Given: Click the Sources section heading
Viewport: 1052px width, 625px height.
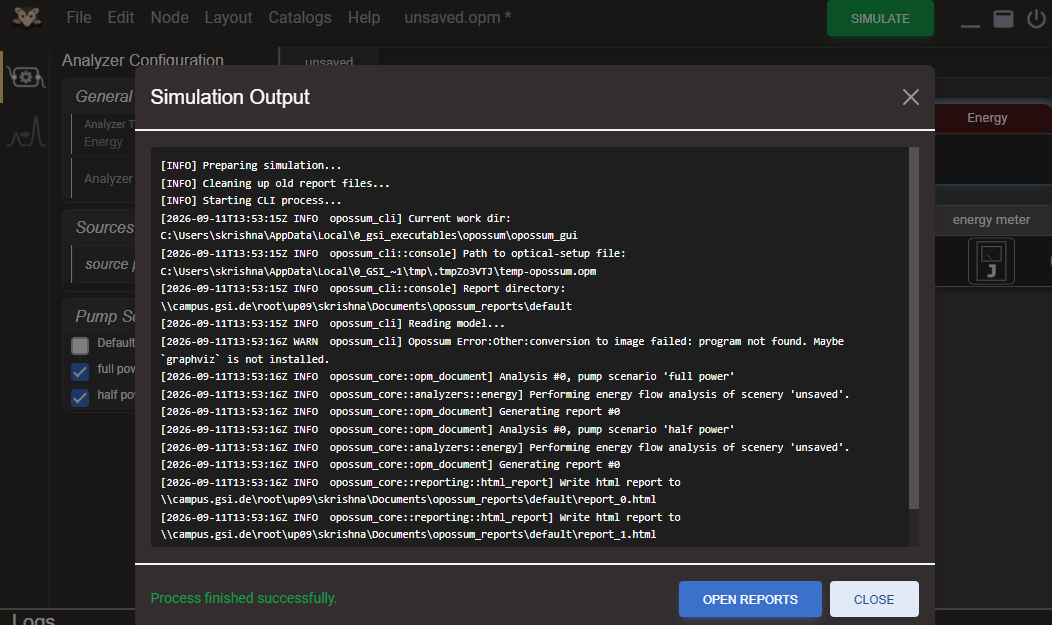Looking at the screenshot, I should pyautogui.click(x=105, y=227).
